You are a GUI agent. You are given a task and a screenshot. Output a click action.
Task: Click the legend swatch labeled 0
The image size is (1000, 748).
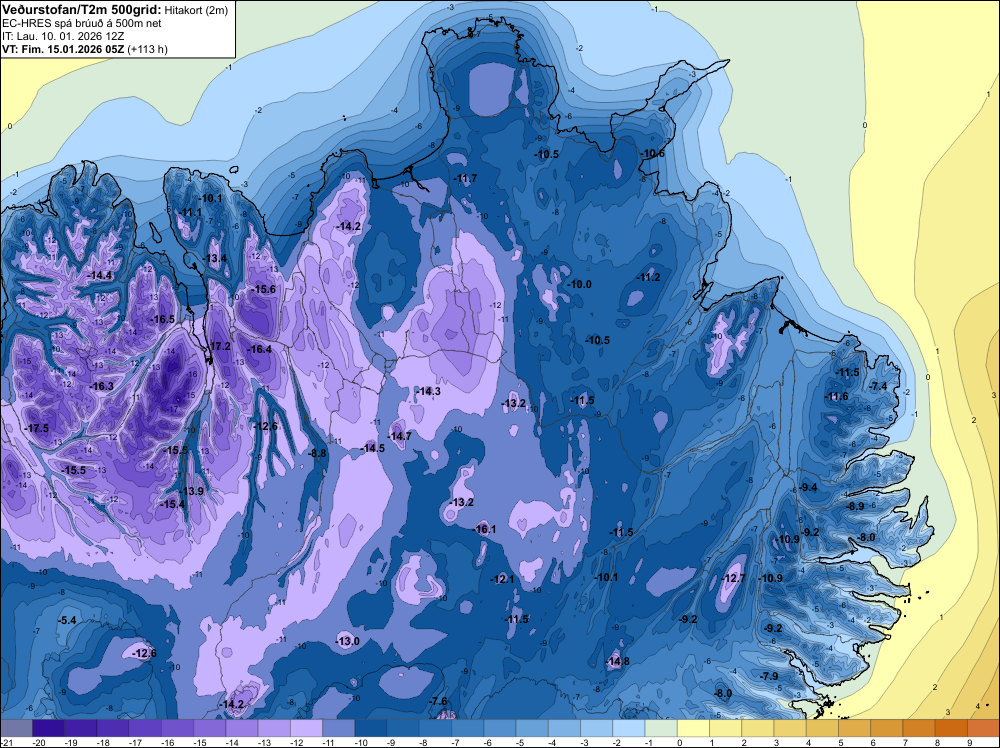(x=693, y=728)
